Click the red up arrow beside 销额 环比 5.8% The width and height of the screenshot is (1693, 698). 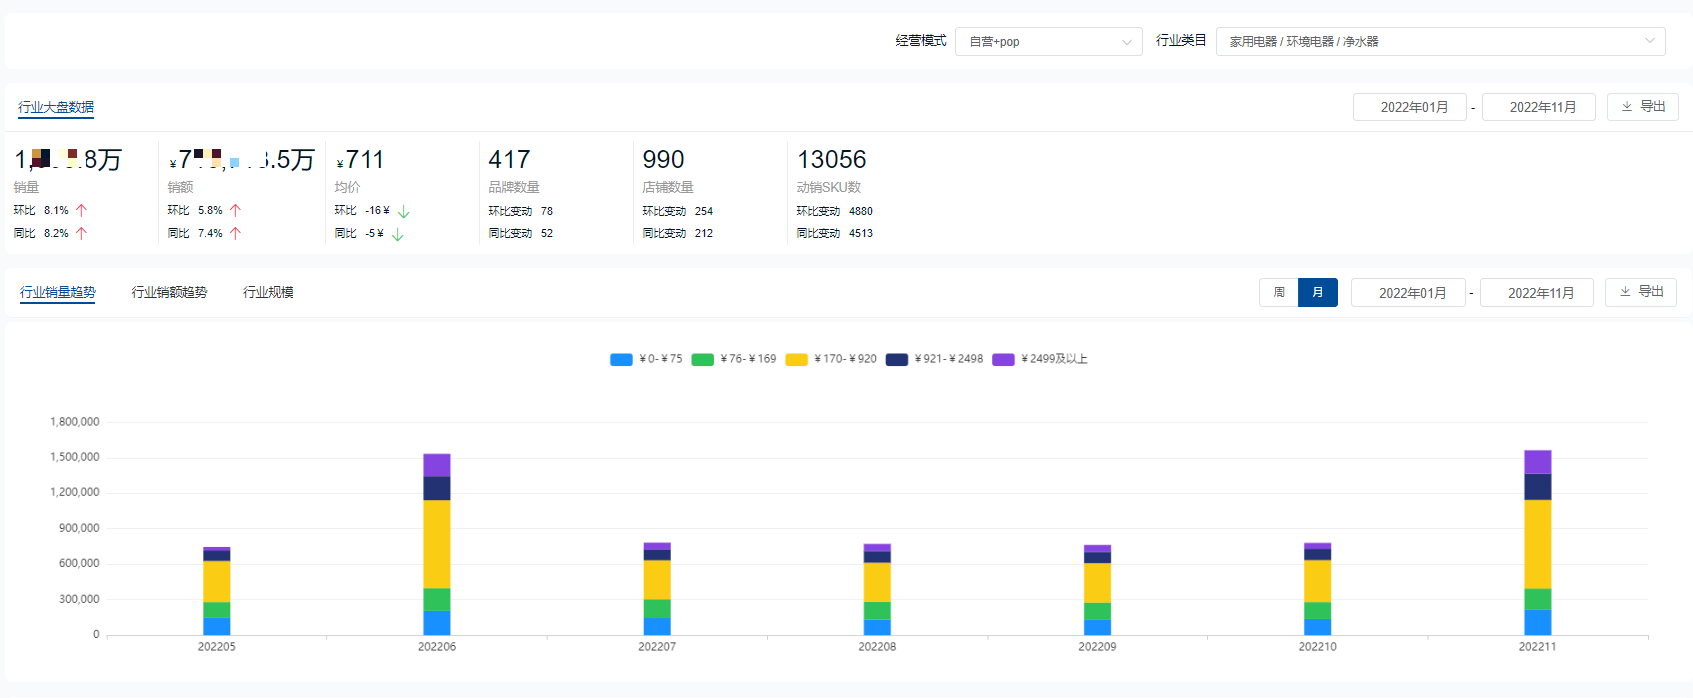[x=235, y=211]
